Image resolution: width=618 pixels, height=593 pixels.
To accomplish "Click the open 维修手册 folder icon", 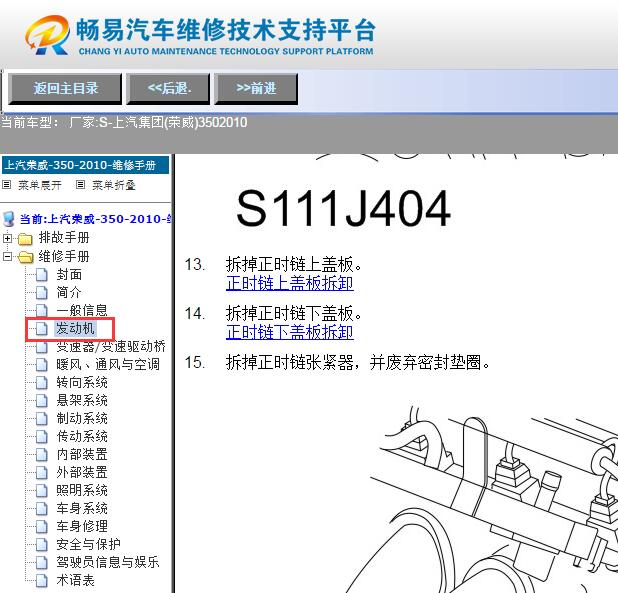I will [26, 257].
